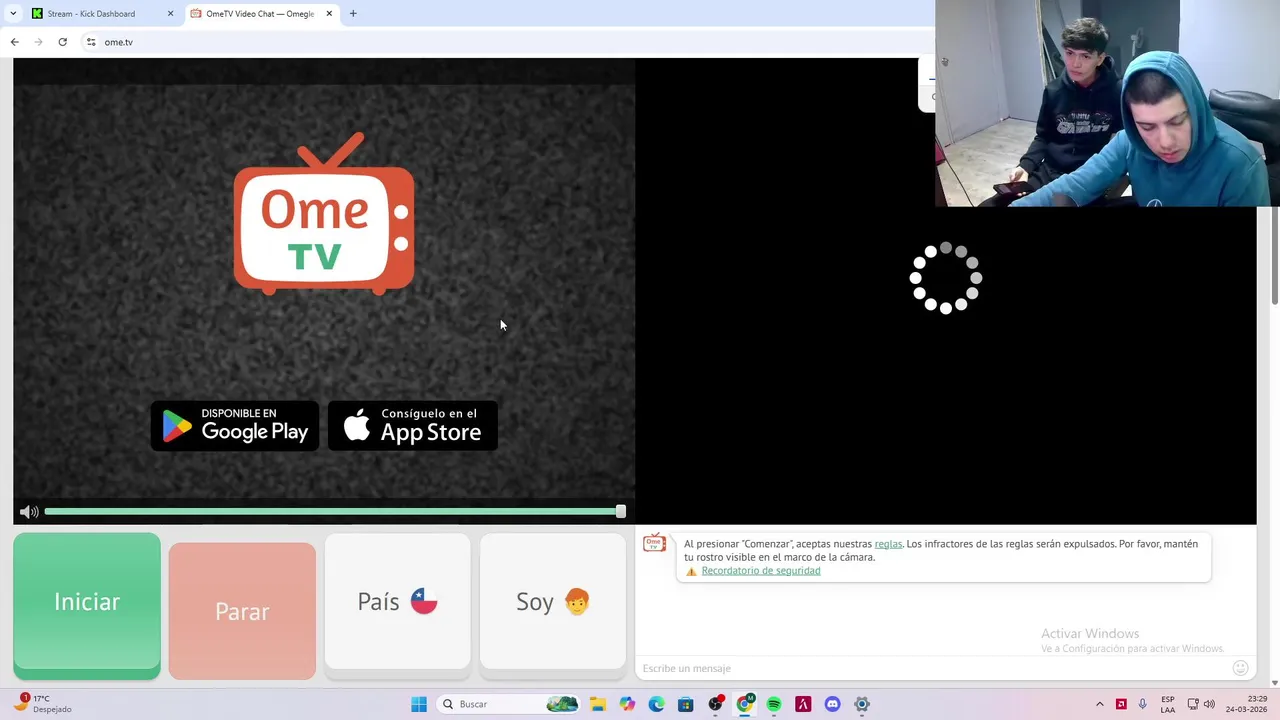Open Spotify from the taskbar
The width and height of the screenshot is (1280, 720).
(x=774, y=704)
